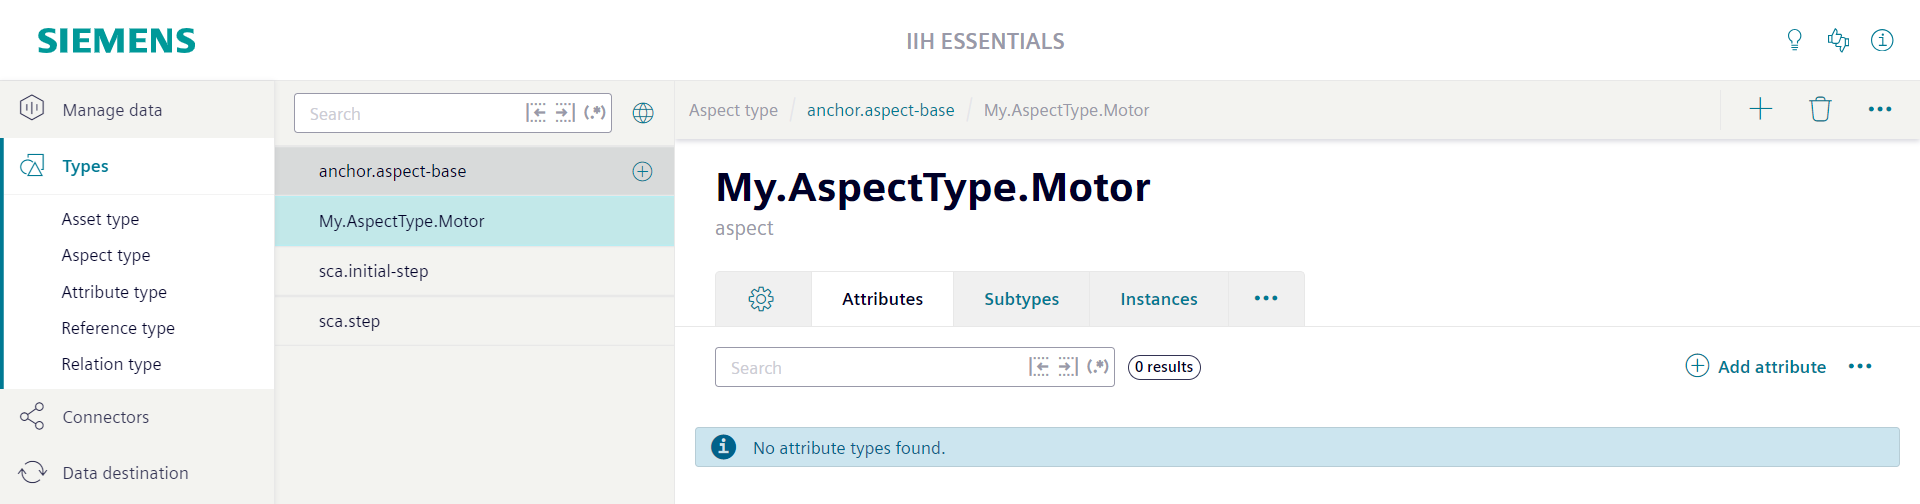
Task: Open the settings gear tab
Action: click(x=761, y=299)
